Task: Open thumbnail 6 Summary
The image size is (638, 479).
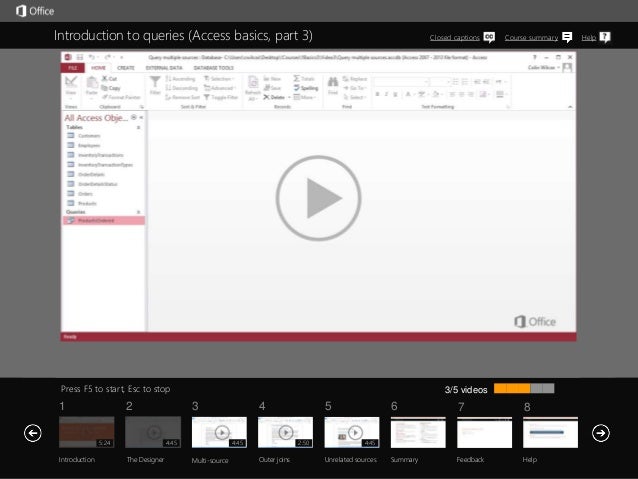Action: click(x=418, y=432)
